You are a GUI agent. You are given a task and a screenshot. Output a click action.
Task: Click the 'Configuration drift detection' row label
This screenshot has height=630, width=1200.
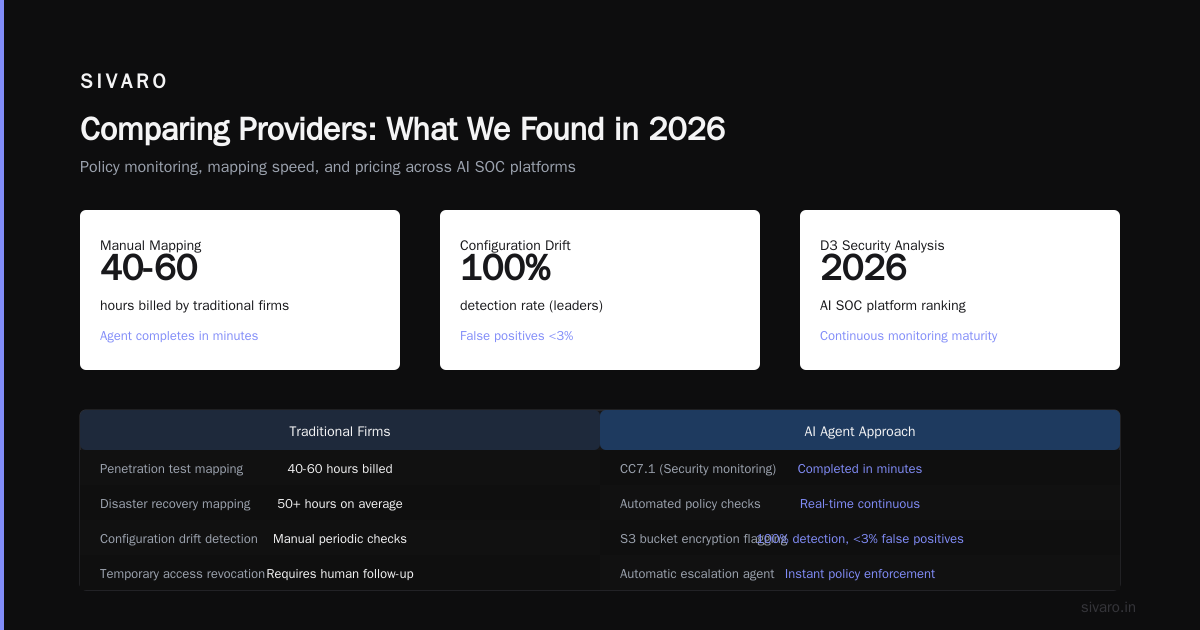click(179, 539)
